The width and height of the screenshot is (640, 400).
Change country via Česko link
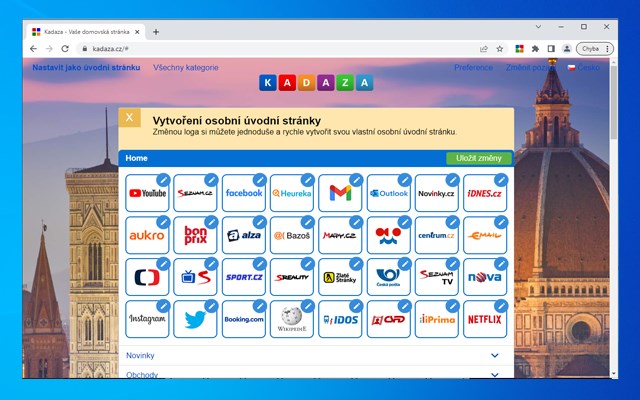(584, 67)
